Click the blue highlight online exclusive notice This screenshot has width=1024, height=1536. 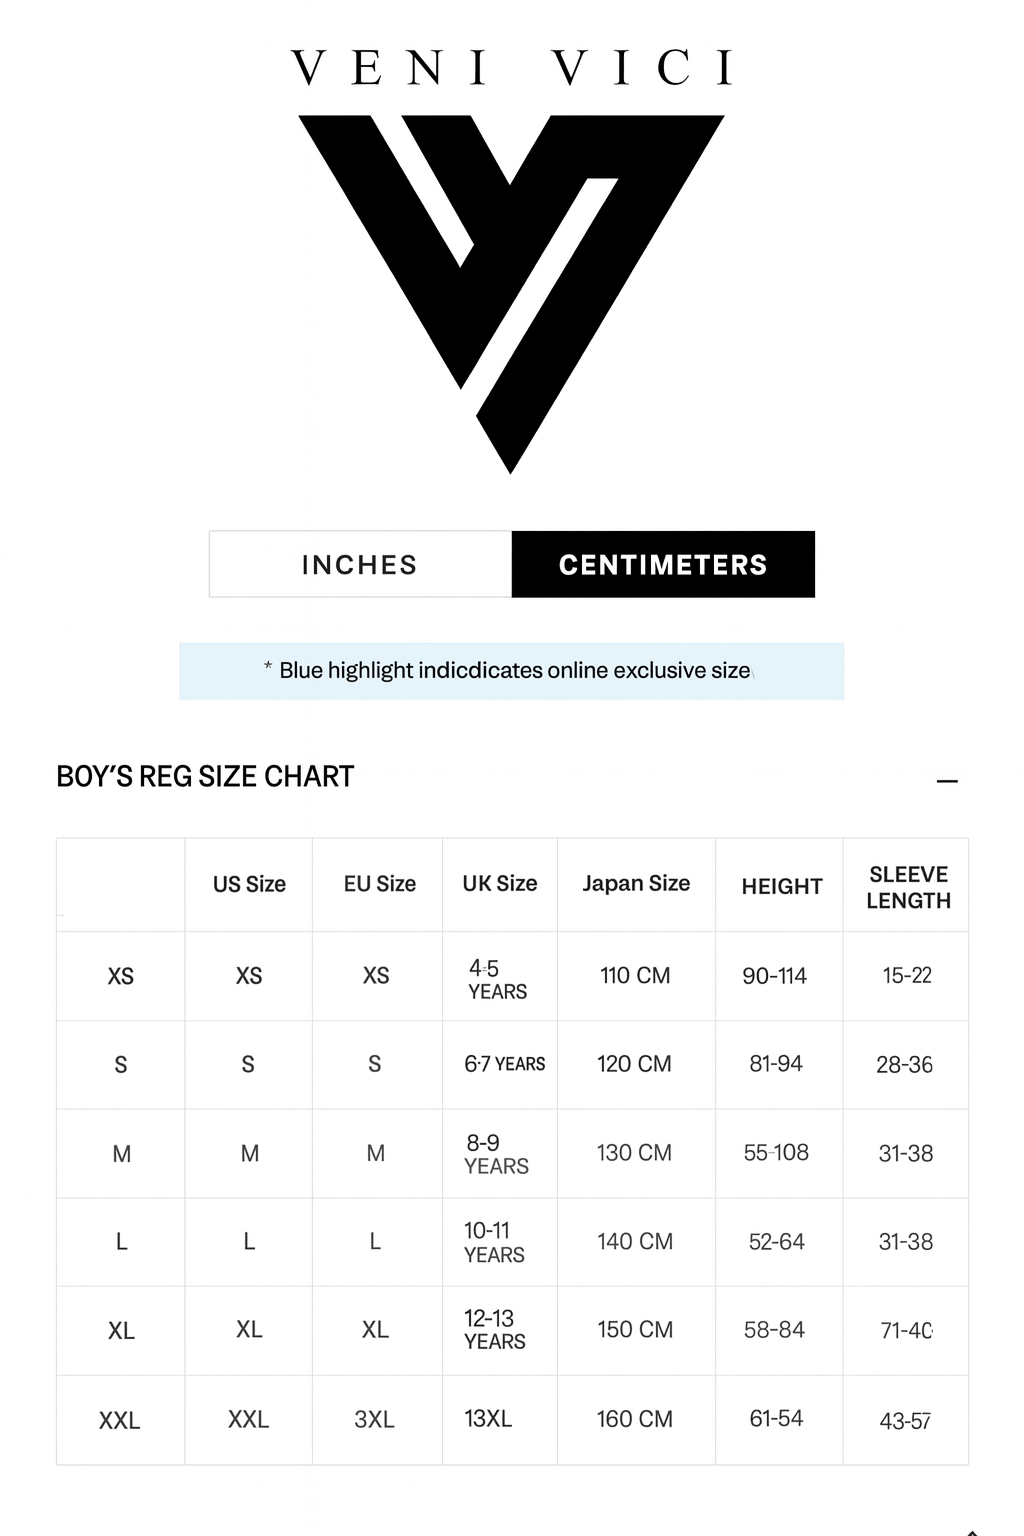tap(511, 671)
